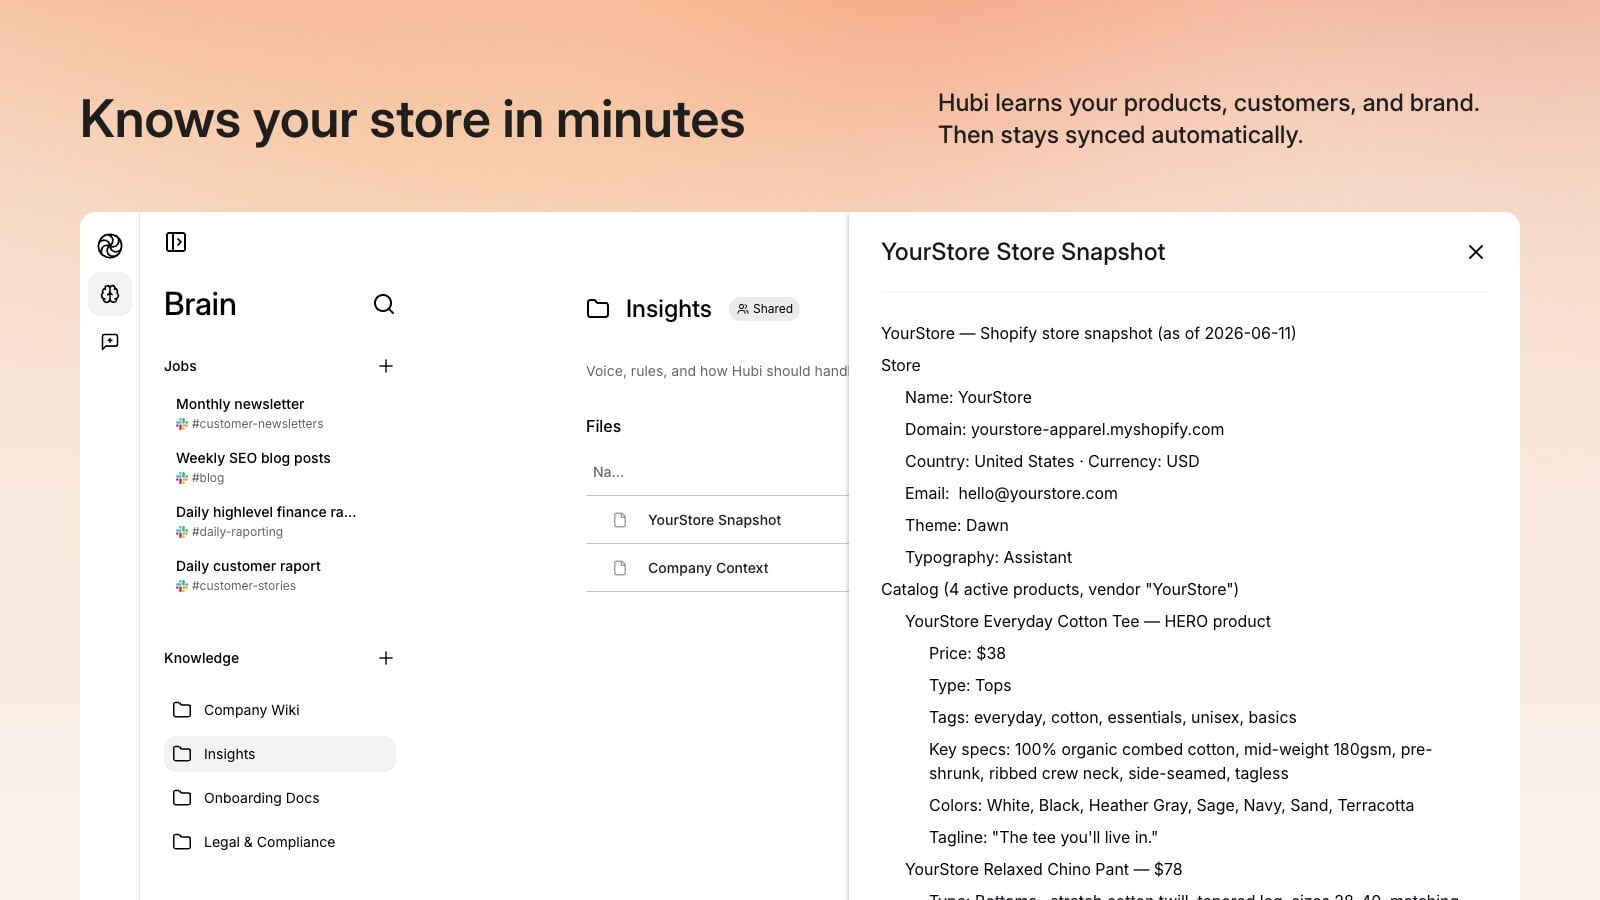Open the Monthly newsletter job
The width and height of the screenshot is (1600, 900).
[x=240, y=404]
